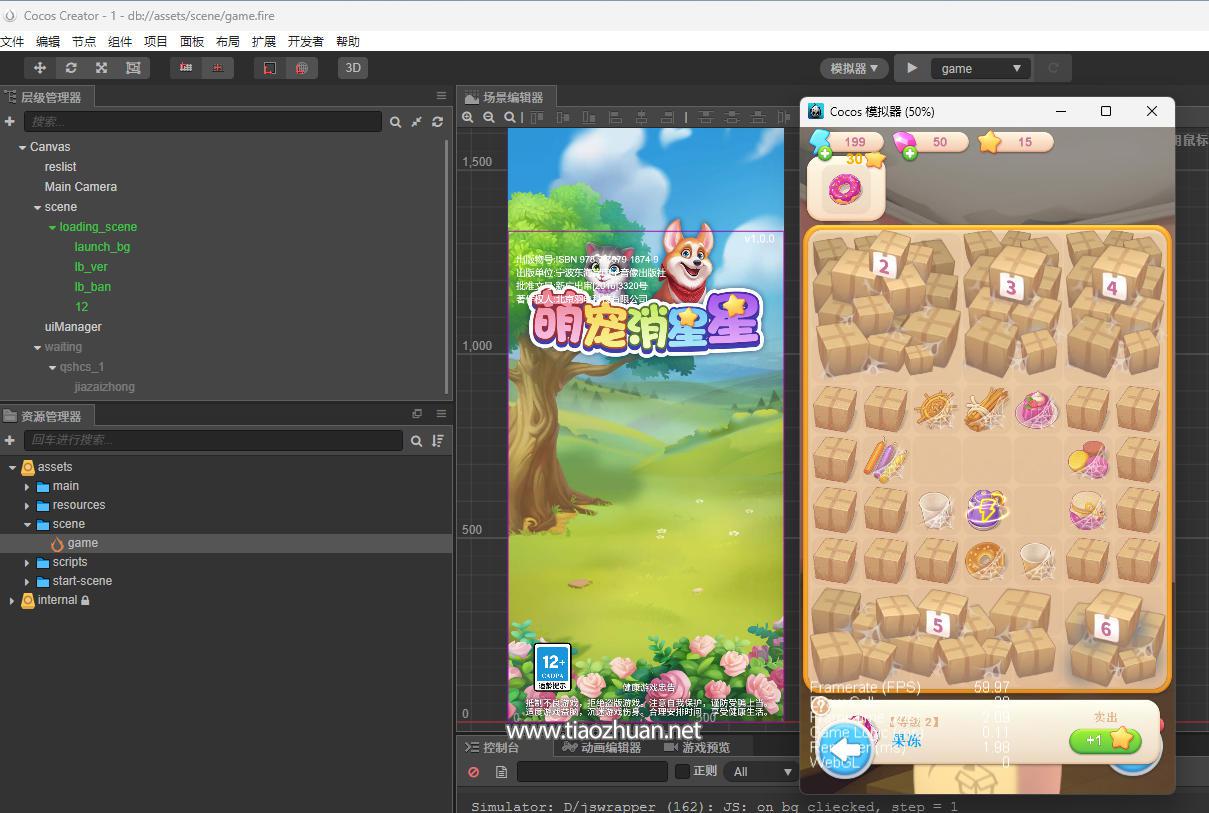The height and width of the screenshot is (813, 1209).
Task: Collapse the assets root folder
Action: [x=12, y=467]
